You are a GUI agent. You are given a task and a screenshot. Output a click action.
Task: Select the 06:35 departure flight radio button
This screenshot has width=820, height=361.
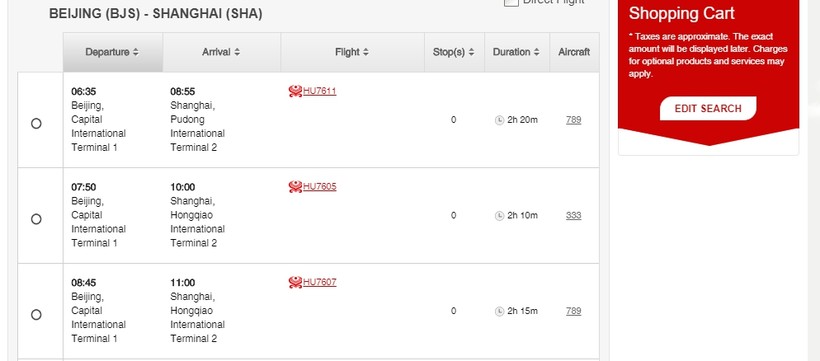click(x=36, y=123)
